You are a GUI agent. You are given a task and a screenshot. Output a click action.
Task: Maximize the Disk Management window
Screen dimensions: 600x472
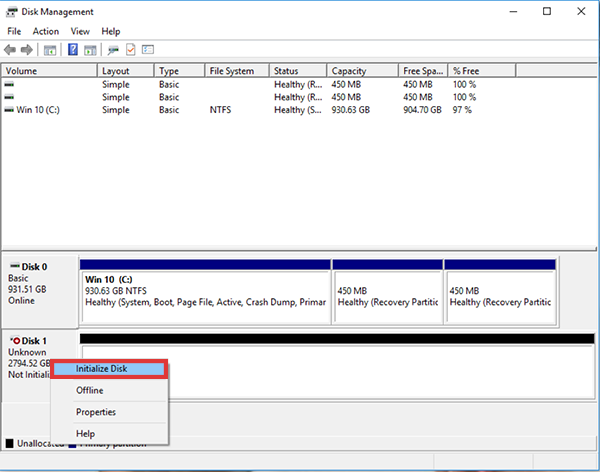coord(547,11)
